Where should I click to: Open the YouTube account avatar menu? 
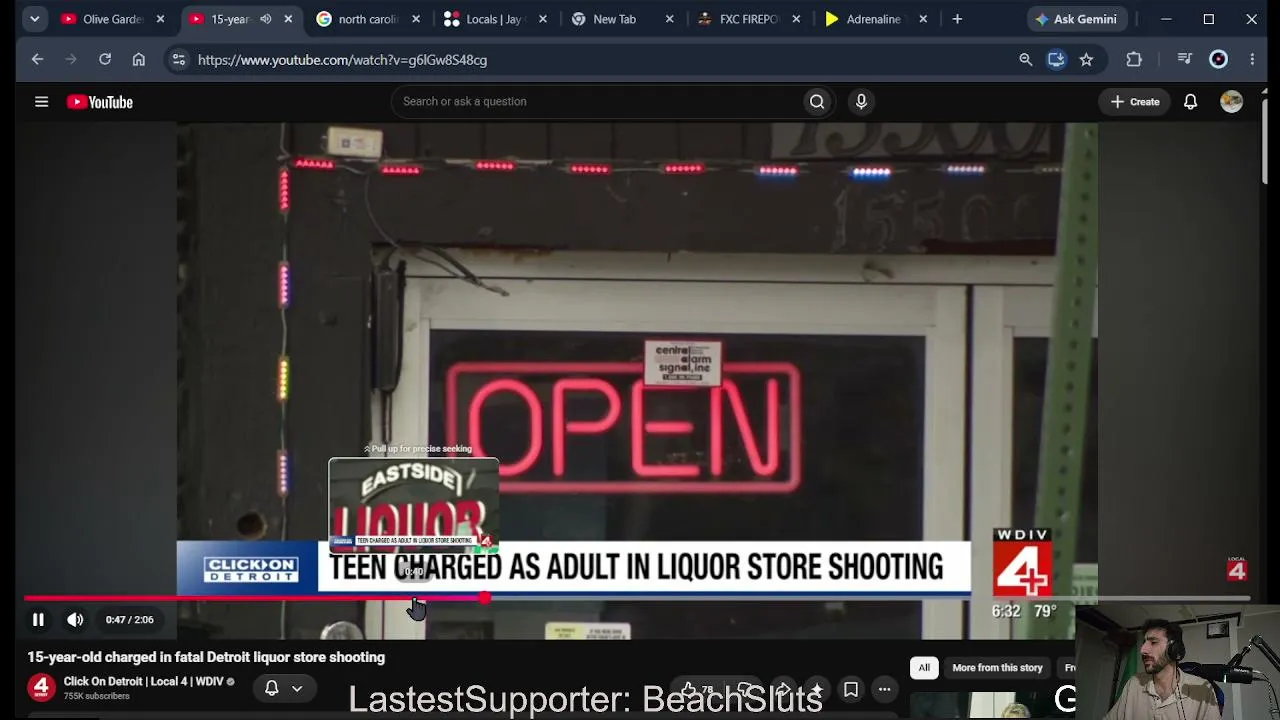coord(1231,101)
